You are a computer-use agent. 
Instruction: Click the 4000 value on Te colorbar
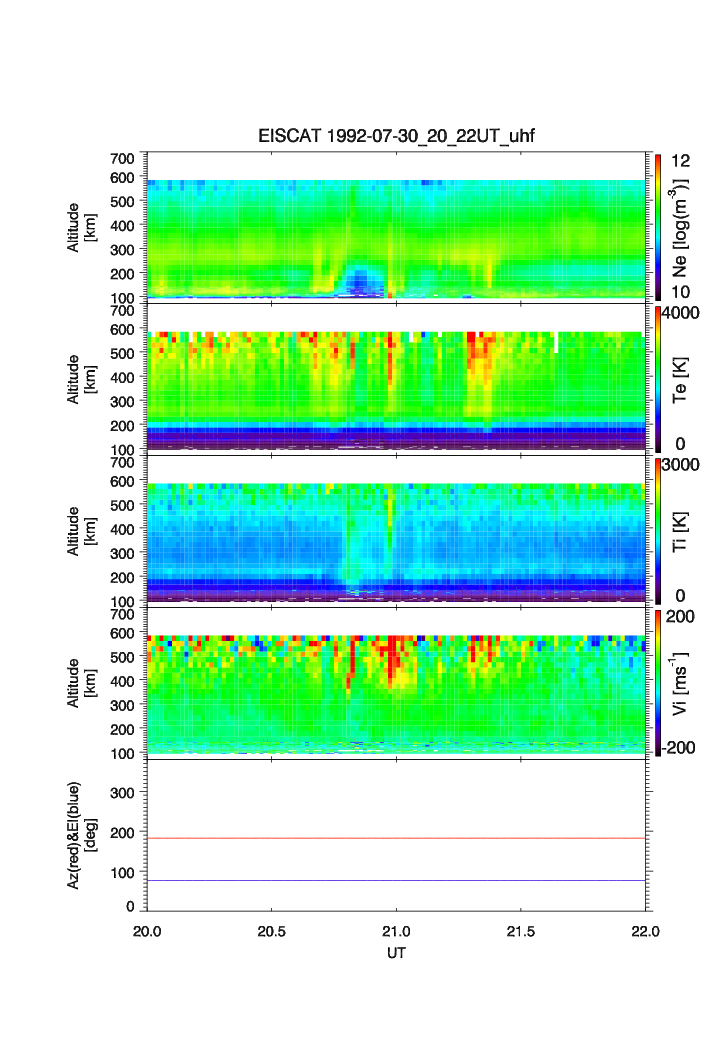681,313
